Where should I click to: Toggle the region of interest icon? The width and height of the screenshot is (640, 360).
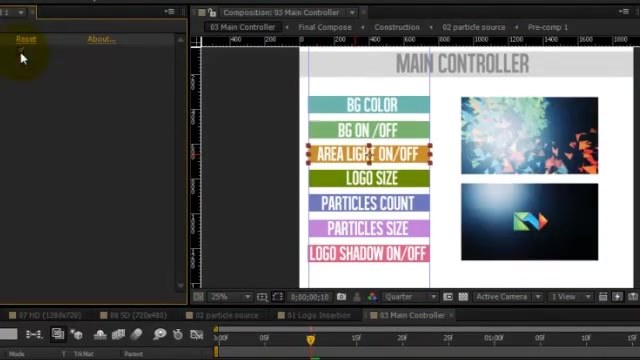coord(278,297)
